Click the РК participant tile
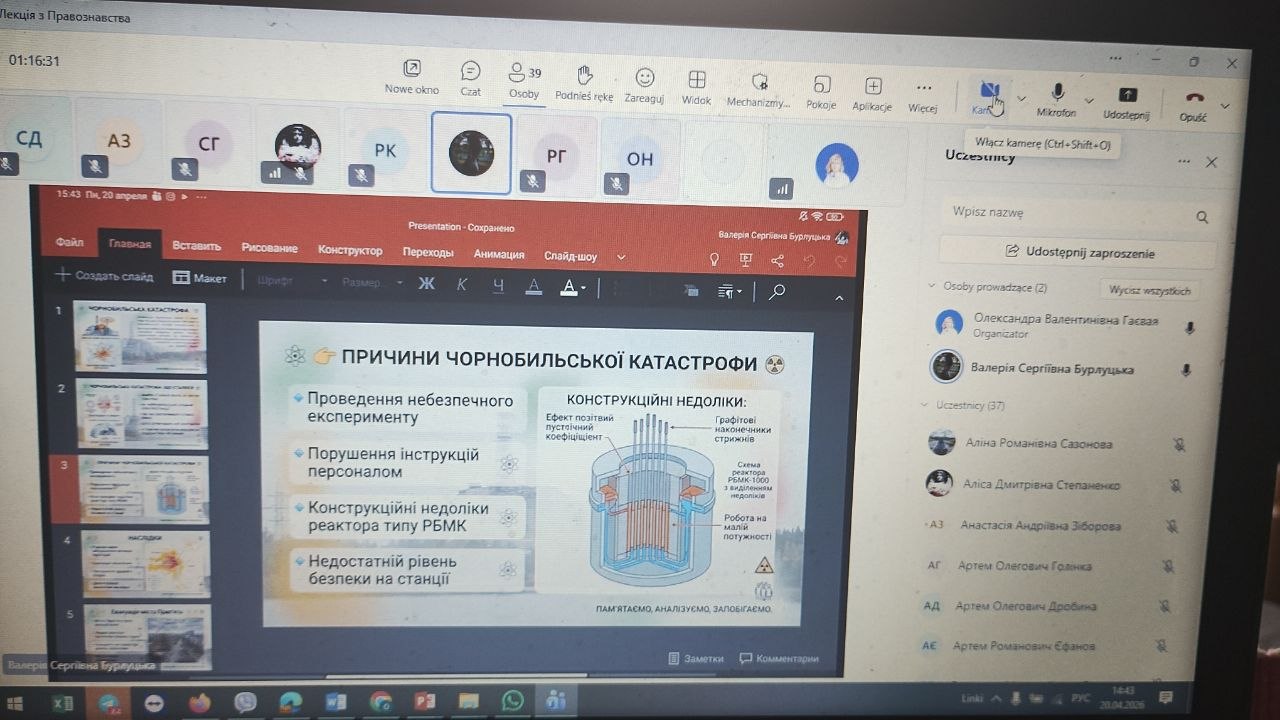Viewport: 1280px width, 720px height. click(385, 150)
